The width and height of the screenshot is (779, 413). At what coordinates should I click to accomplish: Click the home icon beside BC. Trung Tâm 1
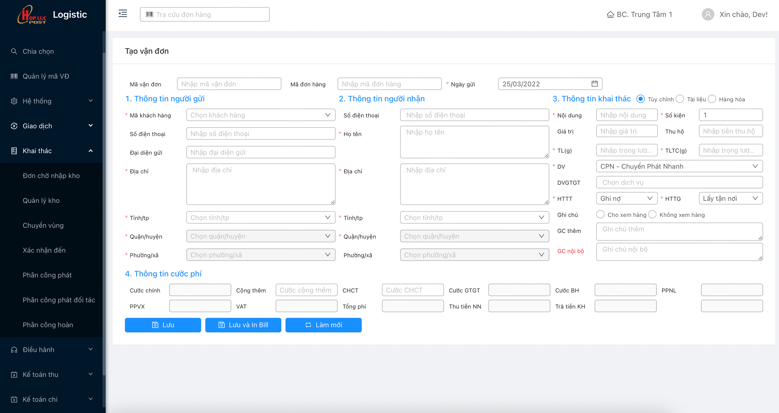610,15
